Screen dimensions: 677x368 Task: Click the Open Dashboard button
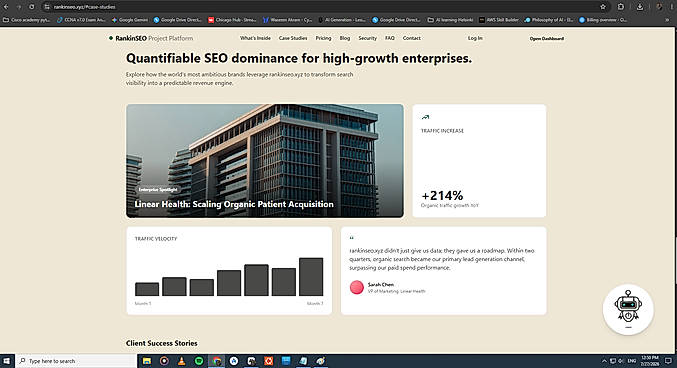(547, 38)
